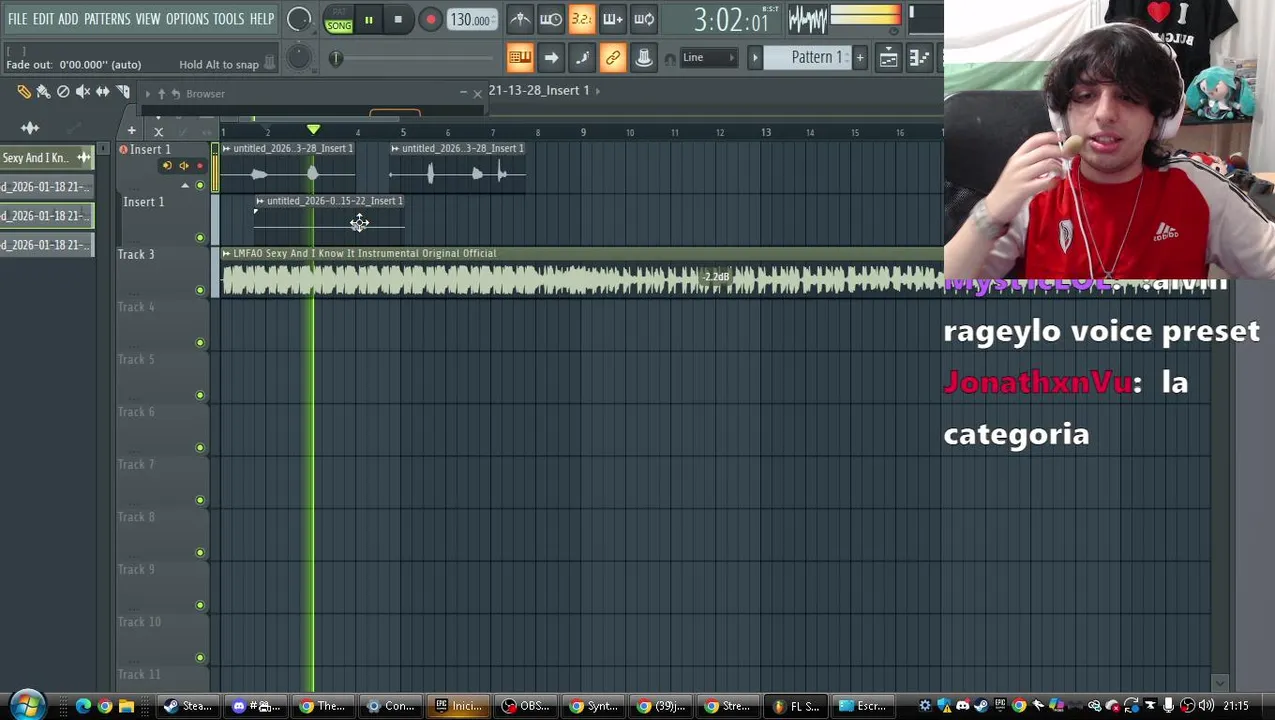Open the piano roll view icon
This screenshot has height=720, width=1275.
[x=919, y=58]
